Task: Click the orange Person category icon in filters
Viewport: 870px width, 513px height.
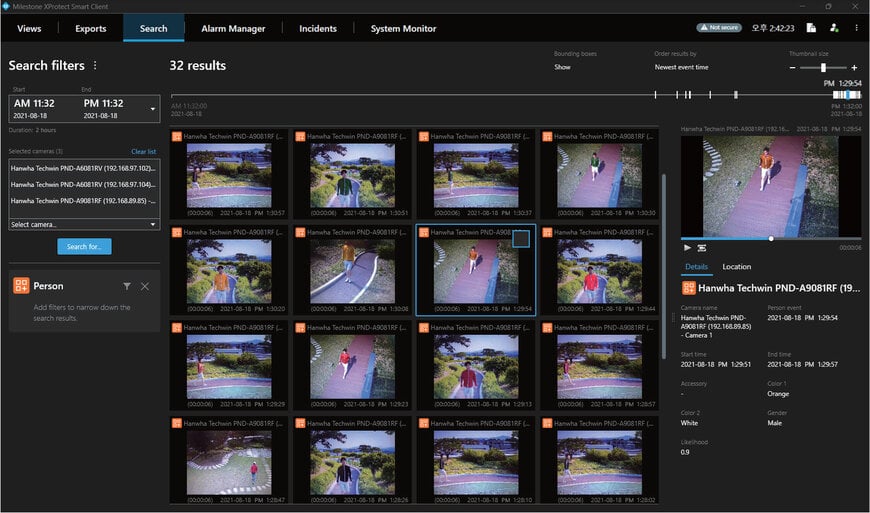Action: pos(21,286)
